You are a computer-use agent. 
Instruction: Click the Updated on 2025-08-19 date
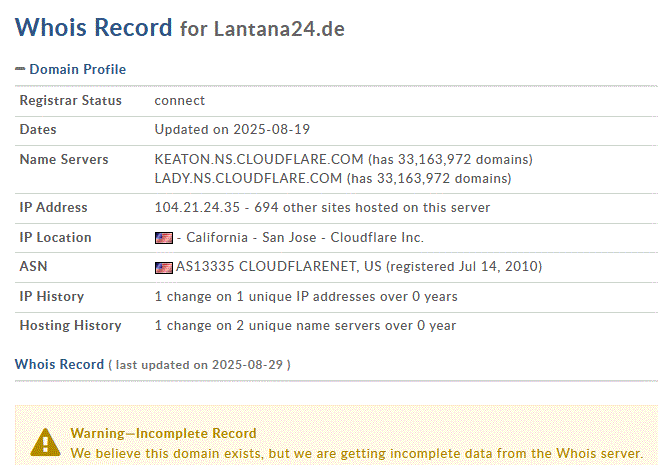[227, 130]
